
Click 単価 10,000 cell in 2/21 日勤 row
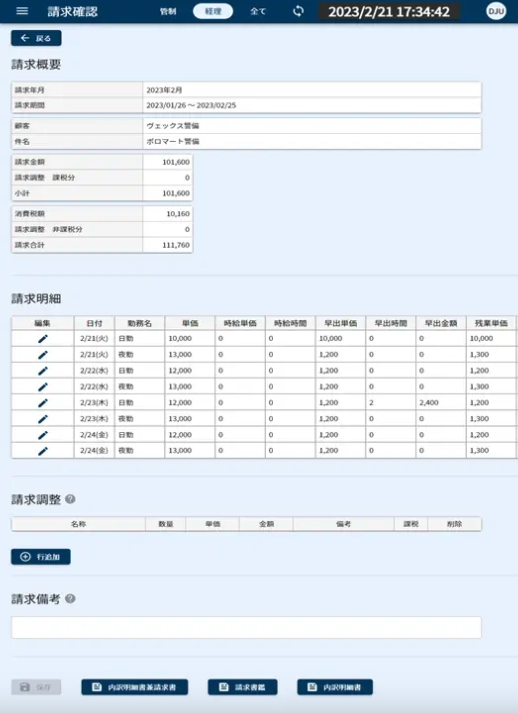point(190,339)
